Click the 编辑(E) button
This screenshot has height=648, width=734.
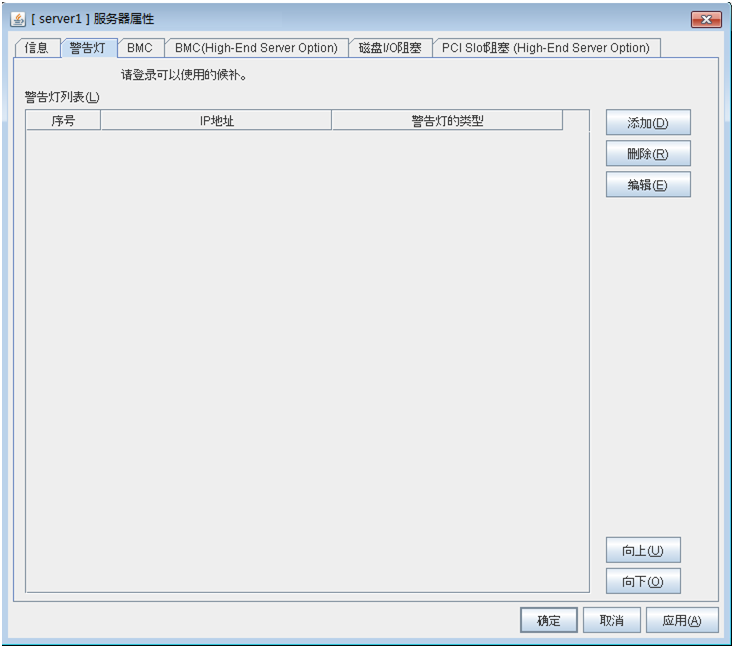[648, 184]
